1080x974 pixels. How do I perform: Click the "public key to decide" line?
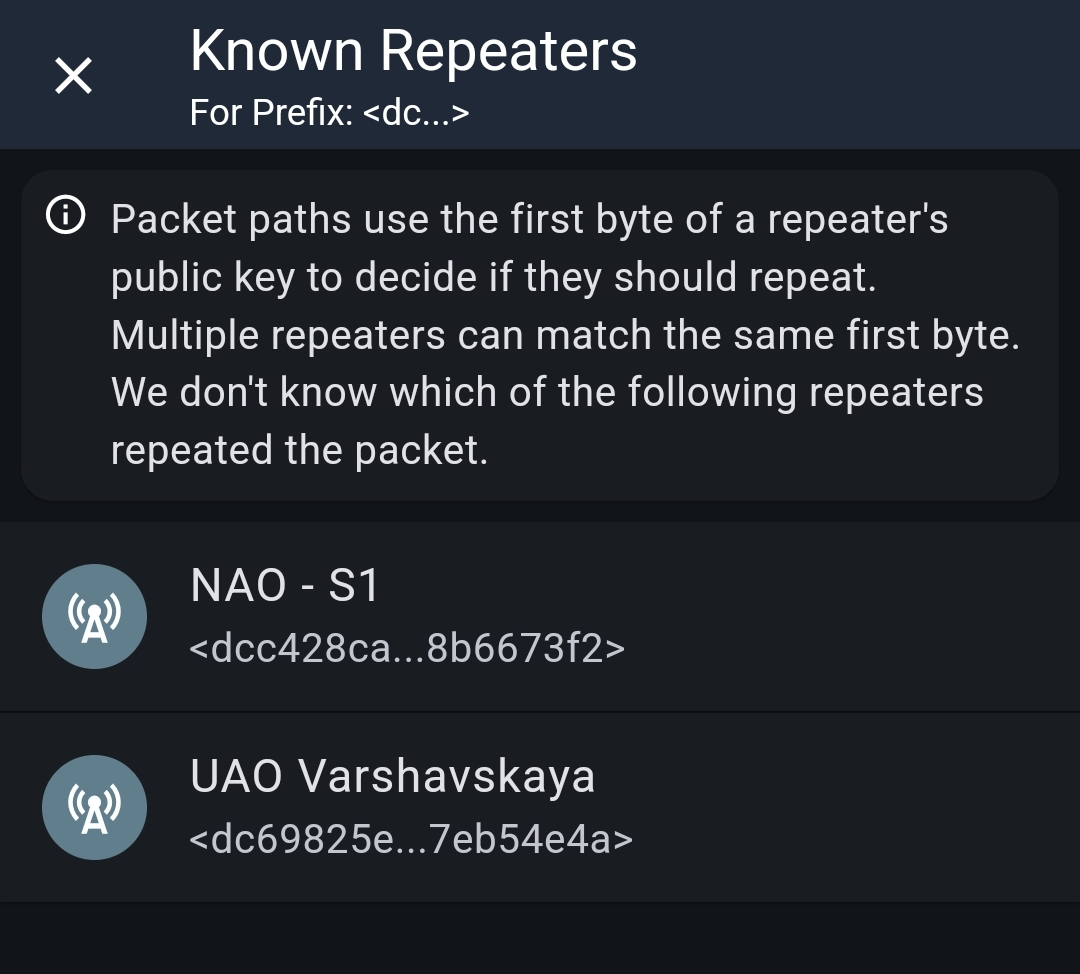click(x=493, y=278)
